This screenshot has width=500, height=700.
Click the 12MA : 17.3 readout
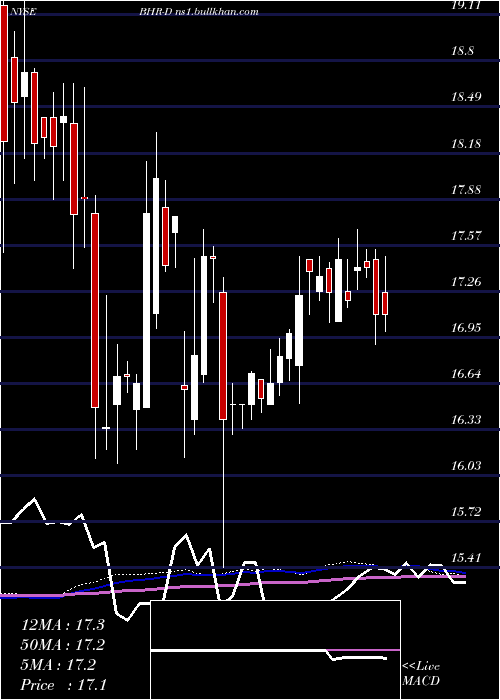point(63,625)
